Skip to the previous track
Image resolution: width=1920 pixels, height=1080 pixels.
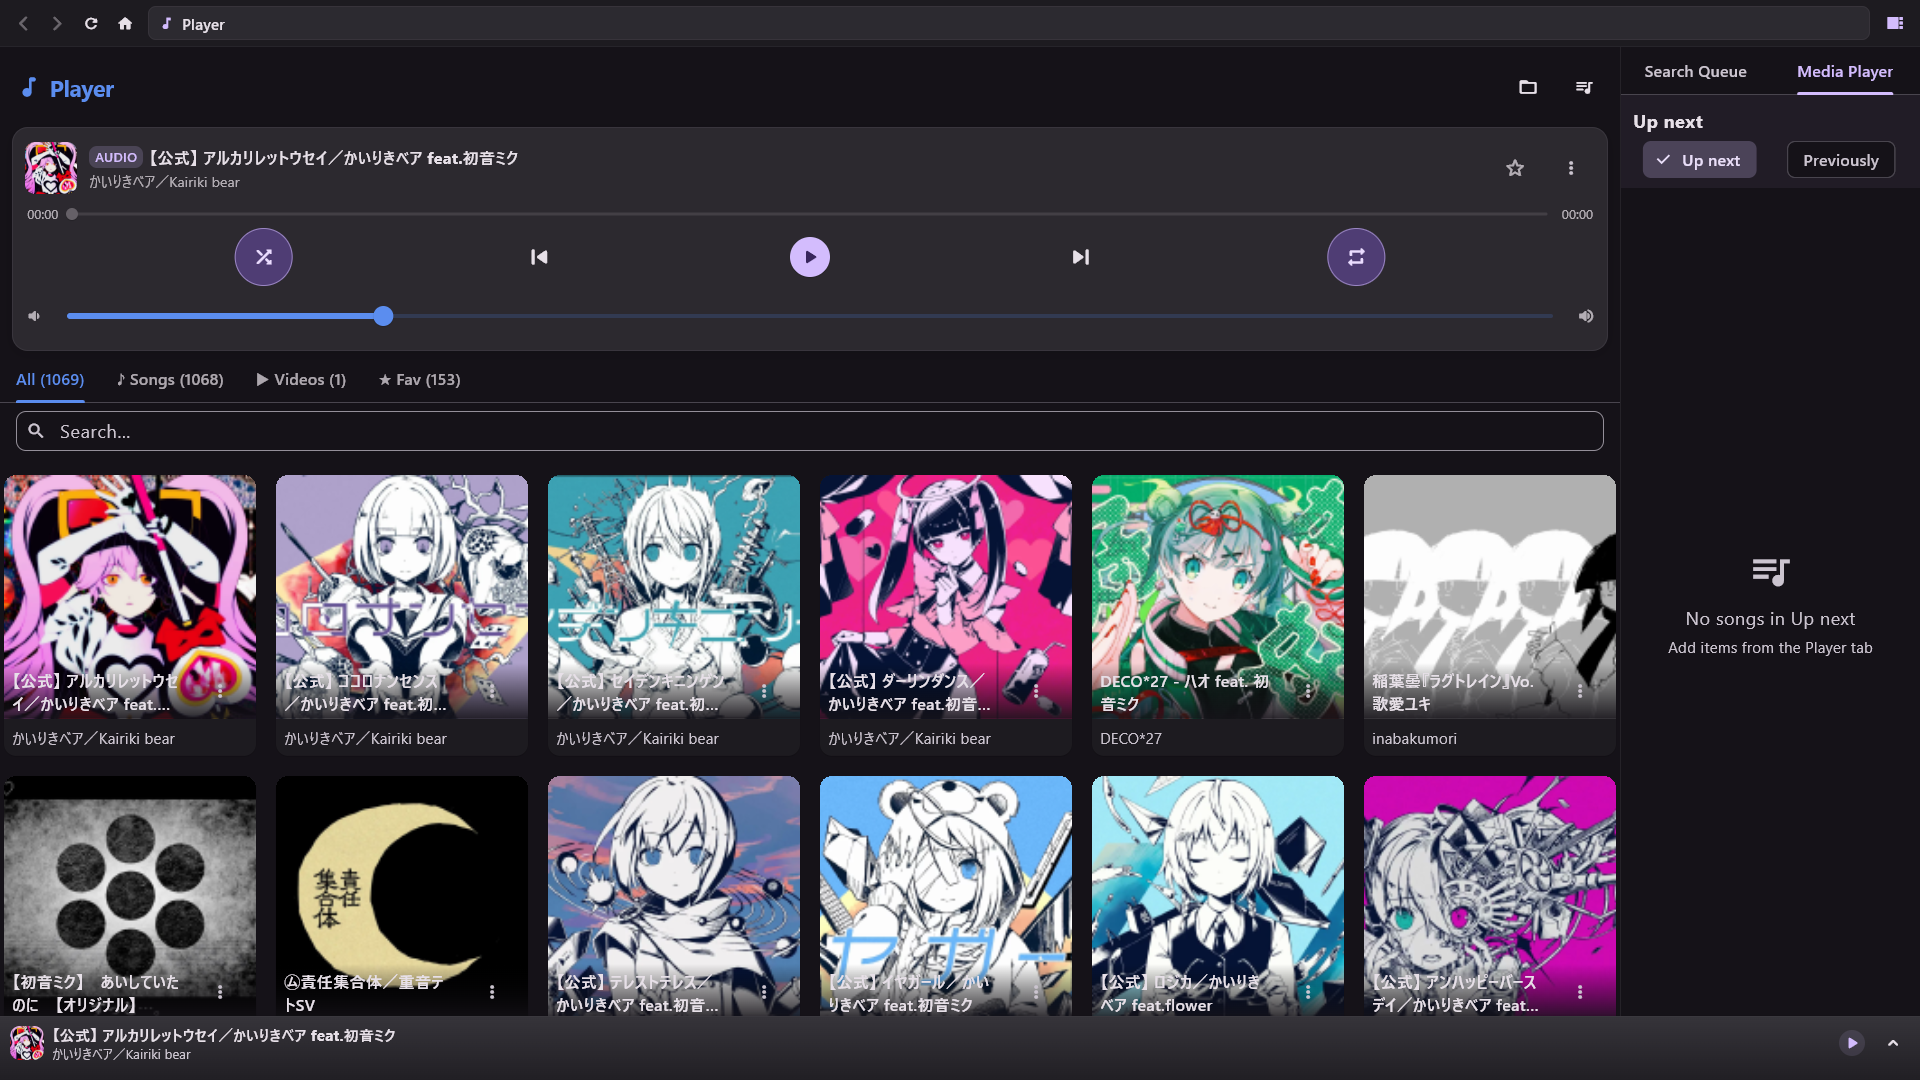tap(539, 257)
